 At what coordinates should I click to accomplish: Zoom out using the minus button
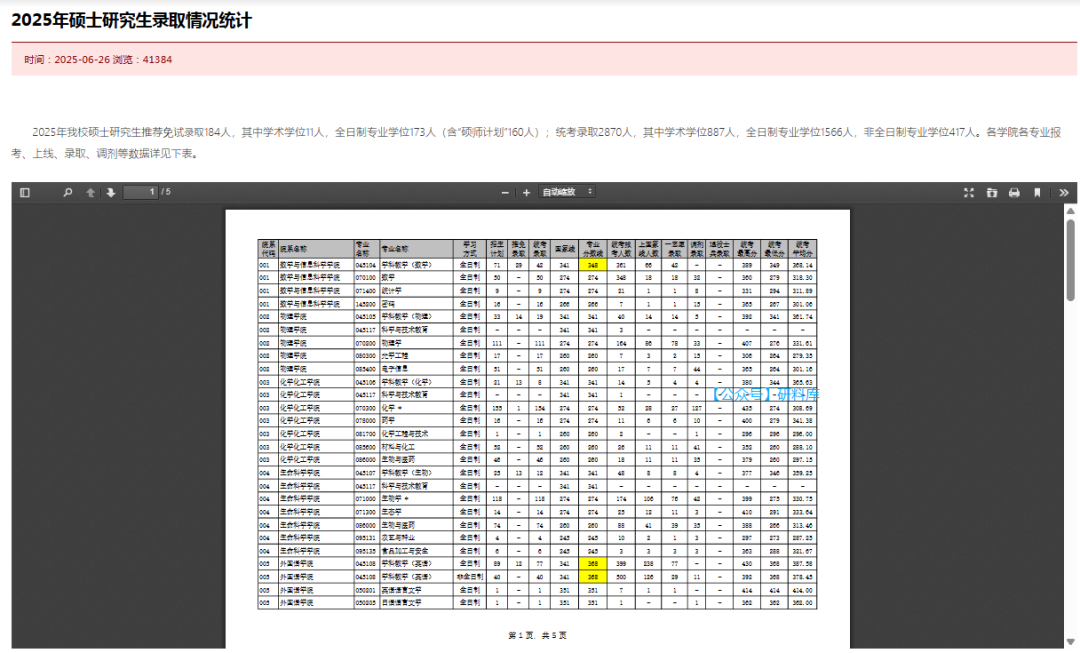(505, 192)
